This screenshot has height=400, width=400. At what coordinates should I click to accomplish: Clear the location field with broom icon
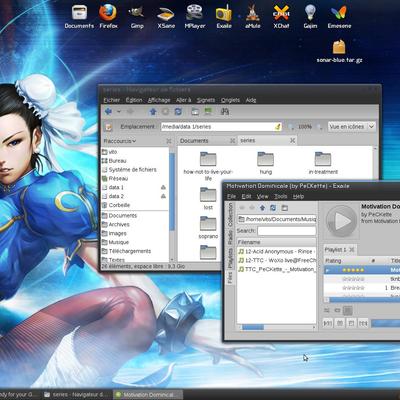click(x=278, y=127)
